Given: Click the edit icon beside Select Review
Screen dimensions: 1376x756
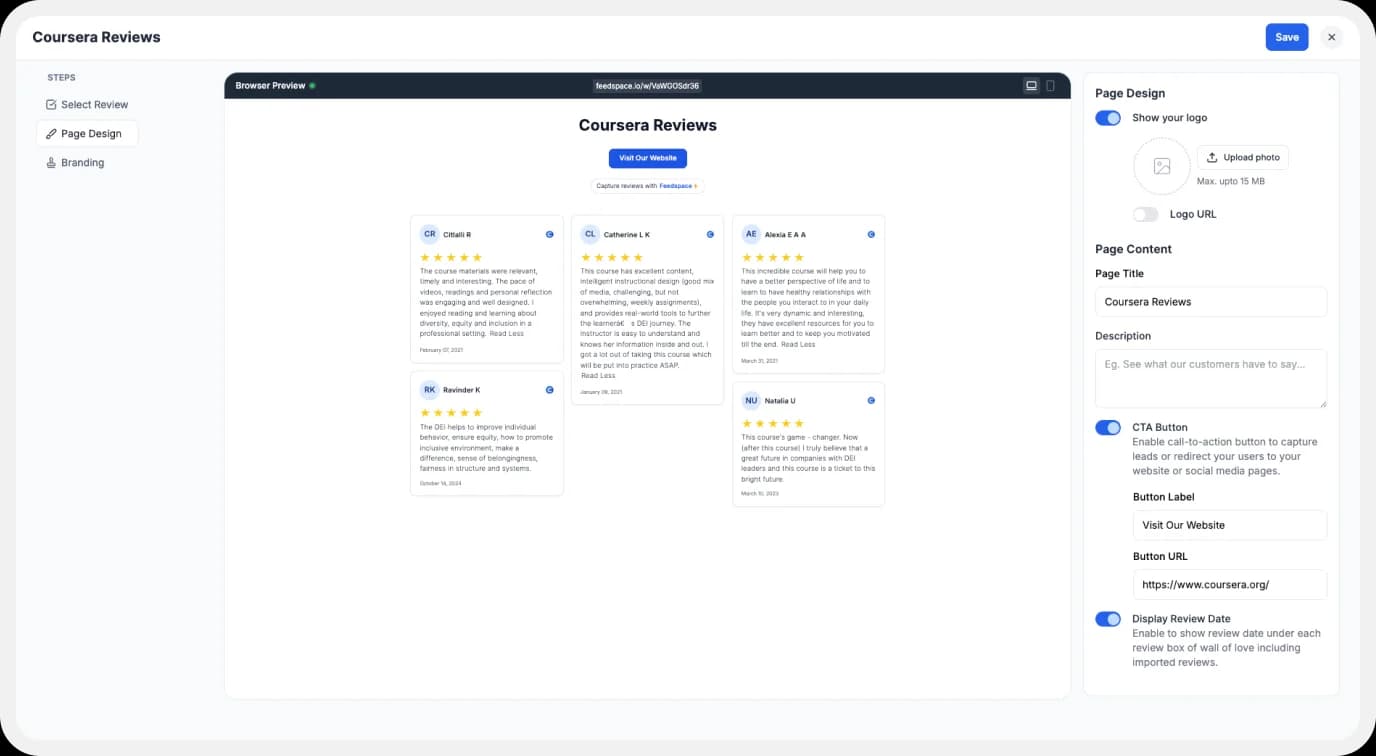Looking at the screenshot, I should point(49,104).
